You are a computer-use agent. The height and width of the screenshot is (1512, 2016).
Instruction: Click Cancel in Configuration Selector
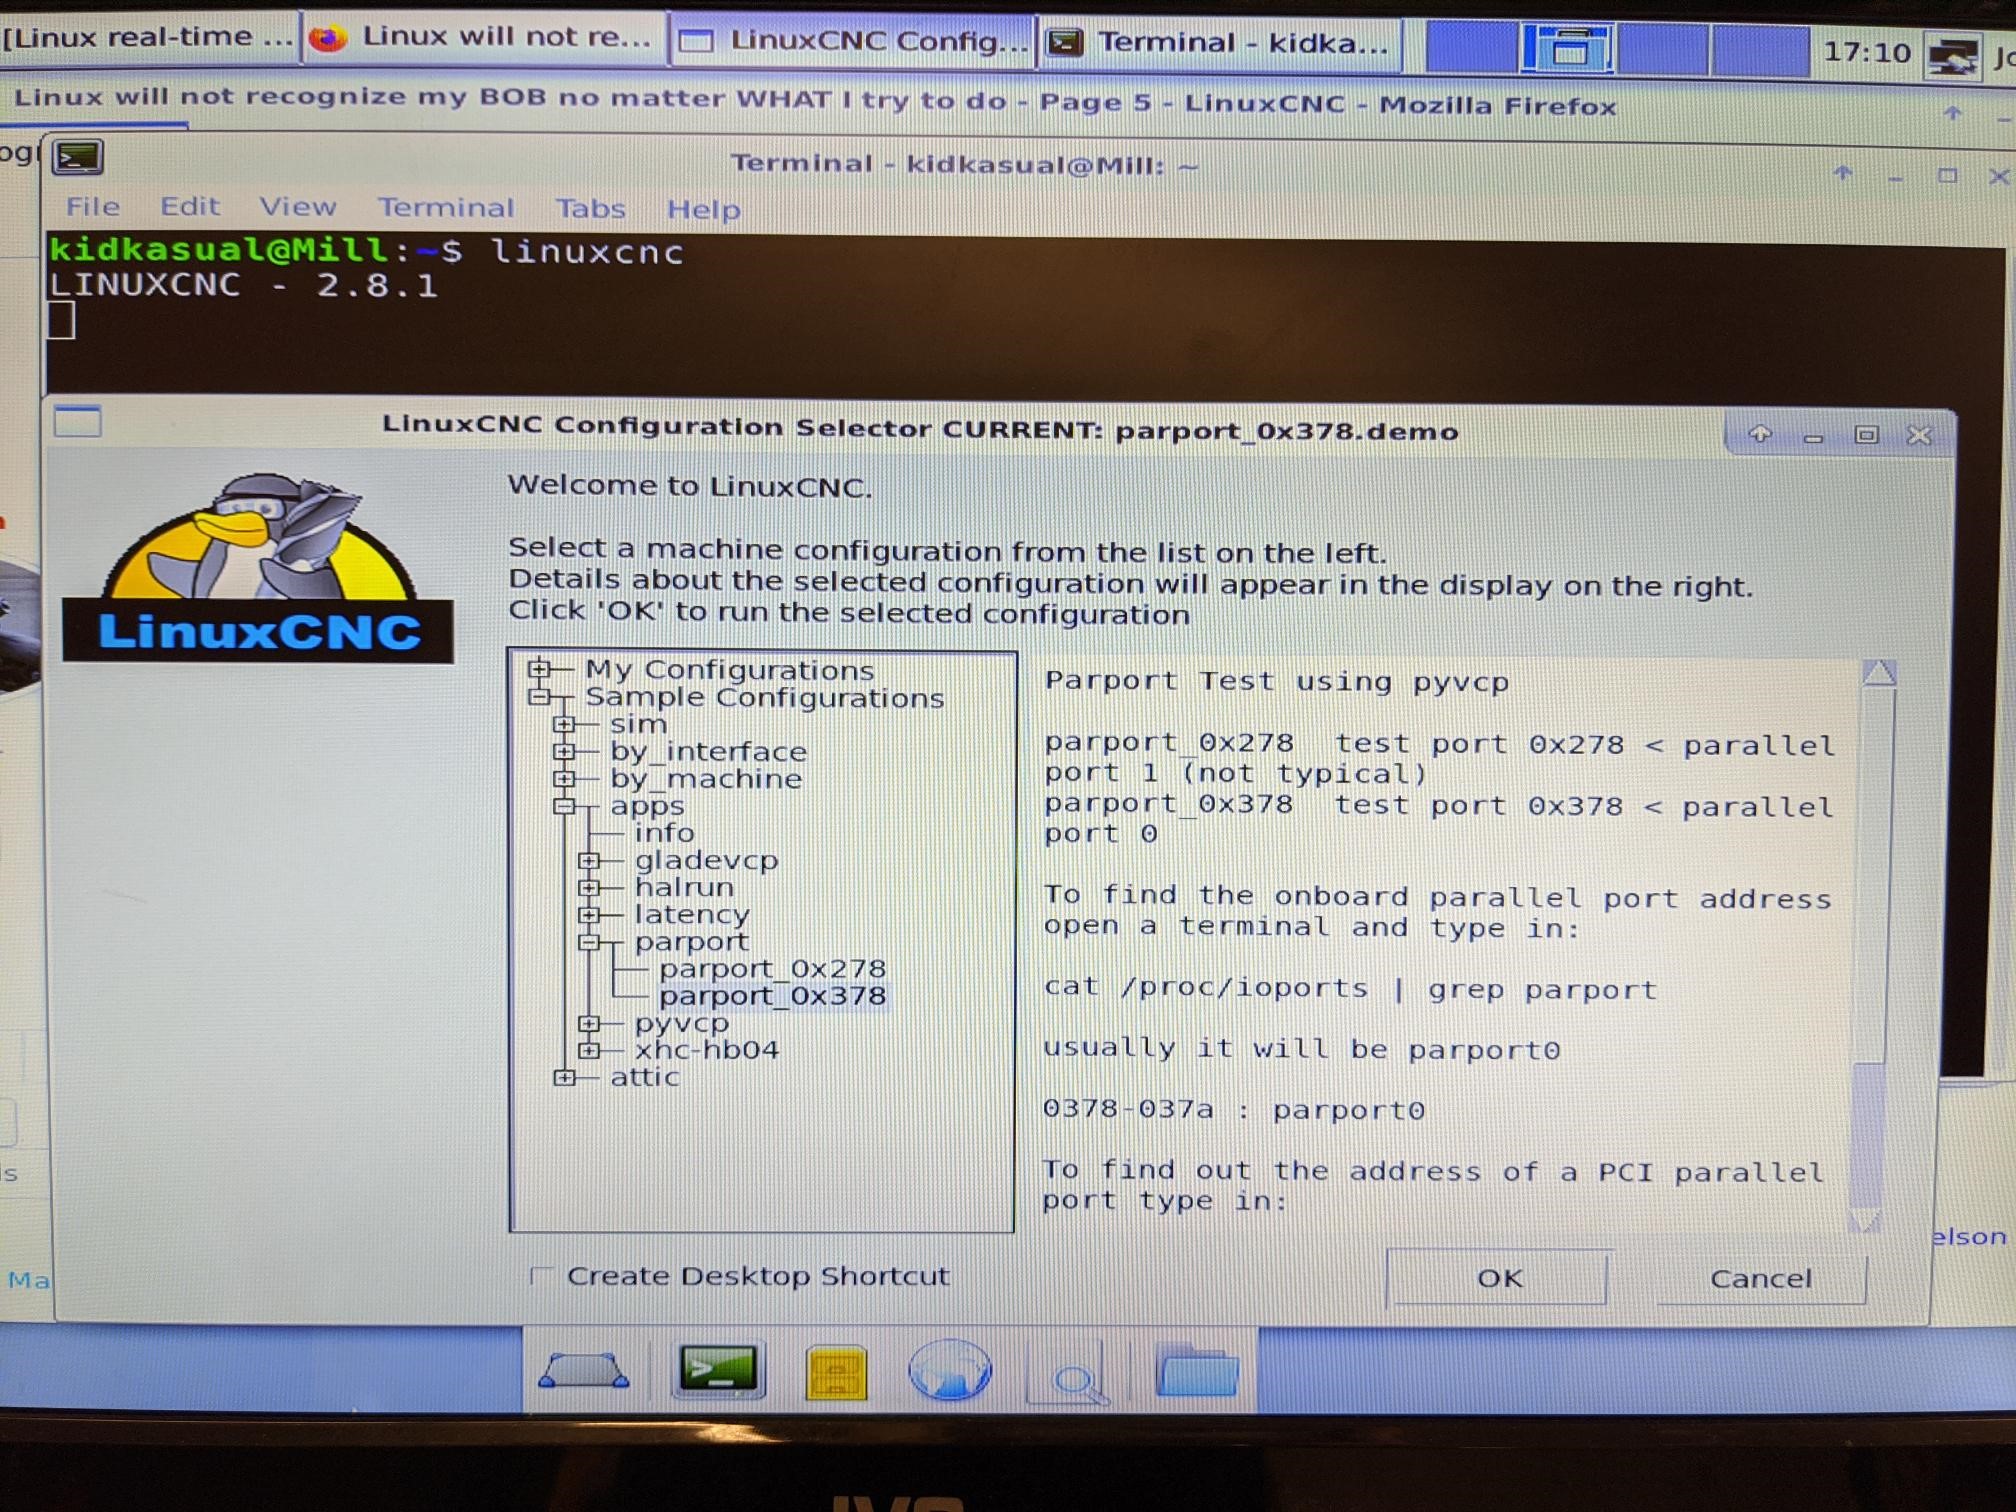pos(1761,1278)
